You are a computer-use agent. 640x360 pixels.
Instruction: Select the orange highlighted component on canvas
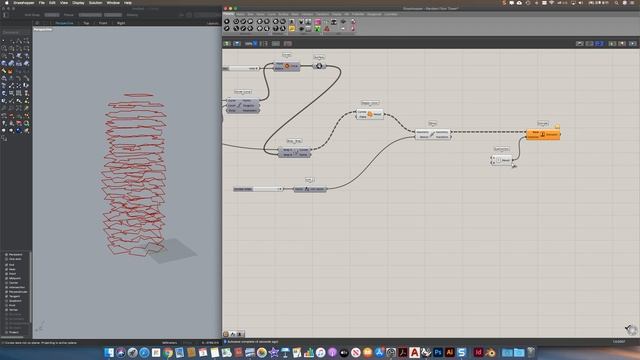(543, 134)
